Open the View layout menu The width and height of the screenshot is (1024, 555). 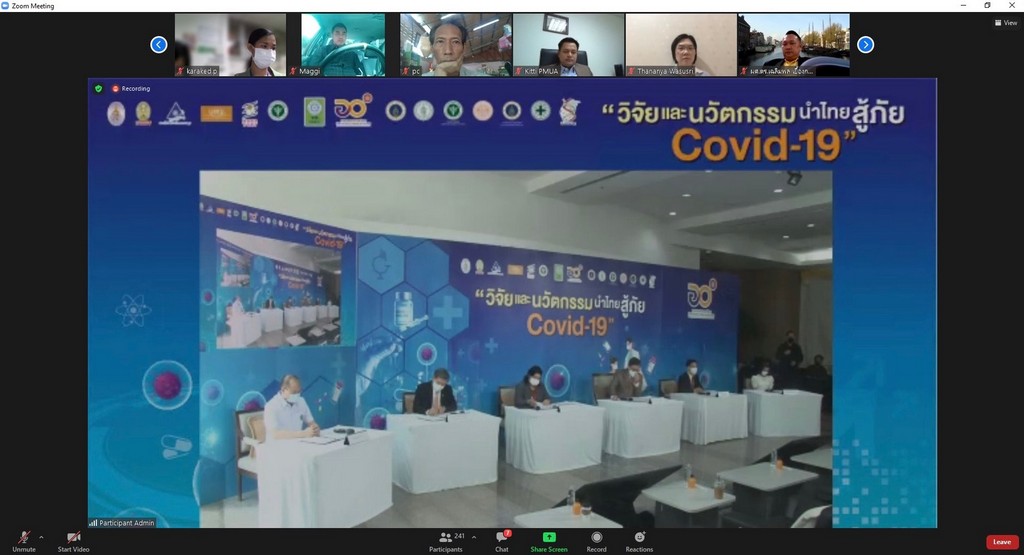(x=1005, y=23)
